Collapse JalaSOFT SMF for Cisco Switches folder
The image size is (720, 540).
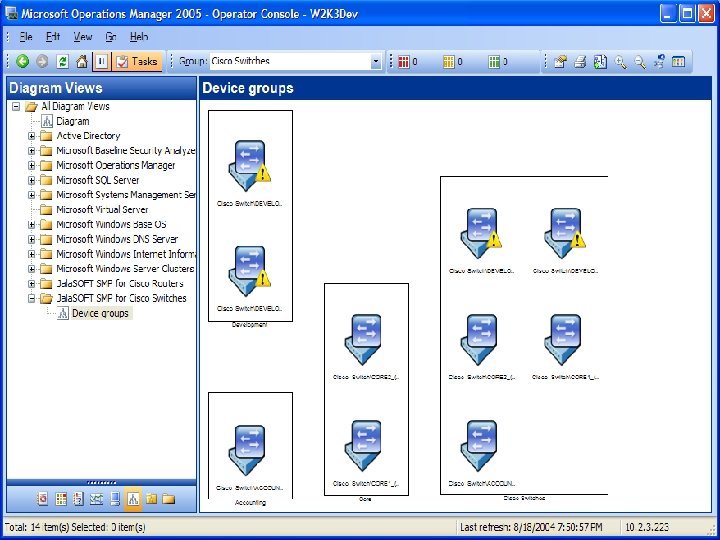click(31, 298)
